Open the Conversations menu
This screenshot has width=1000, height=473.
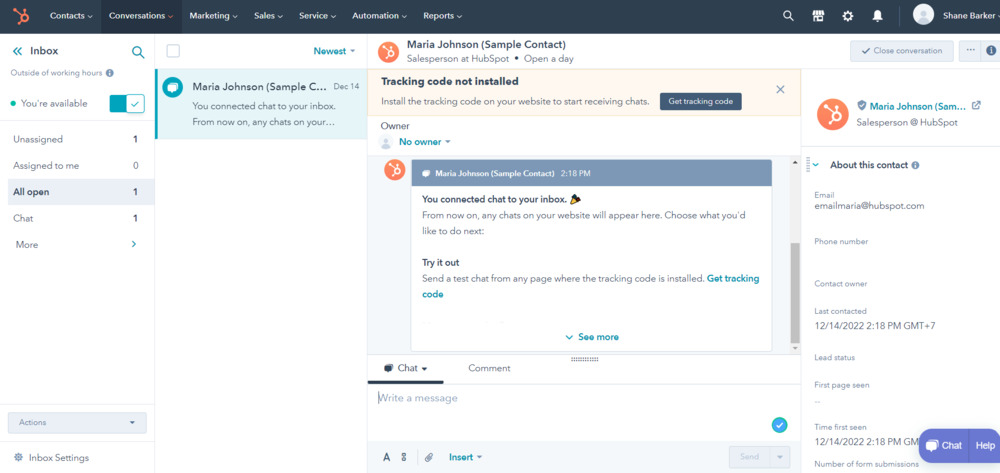142,16
